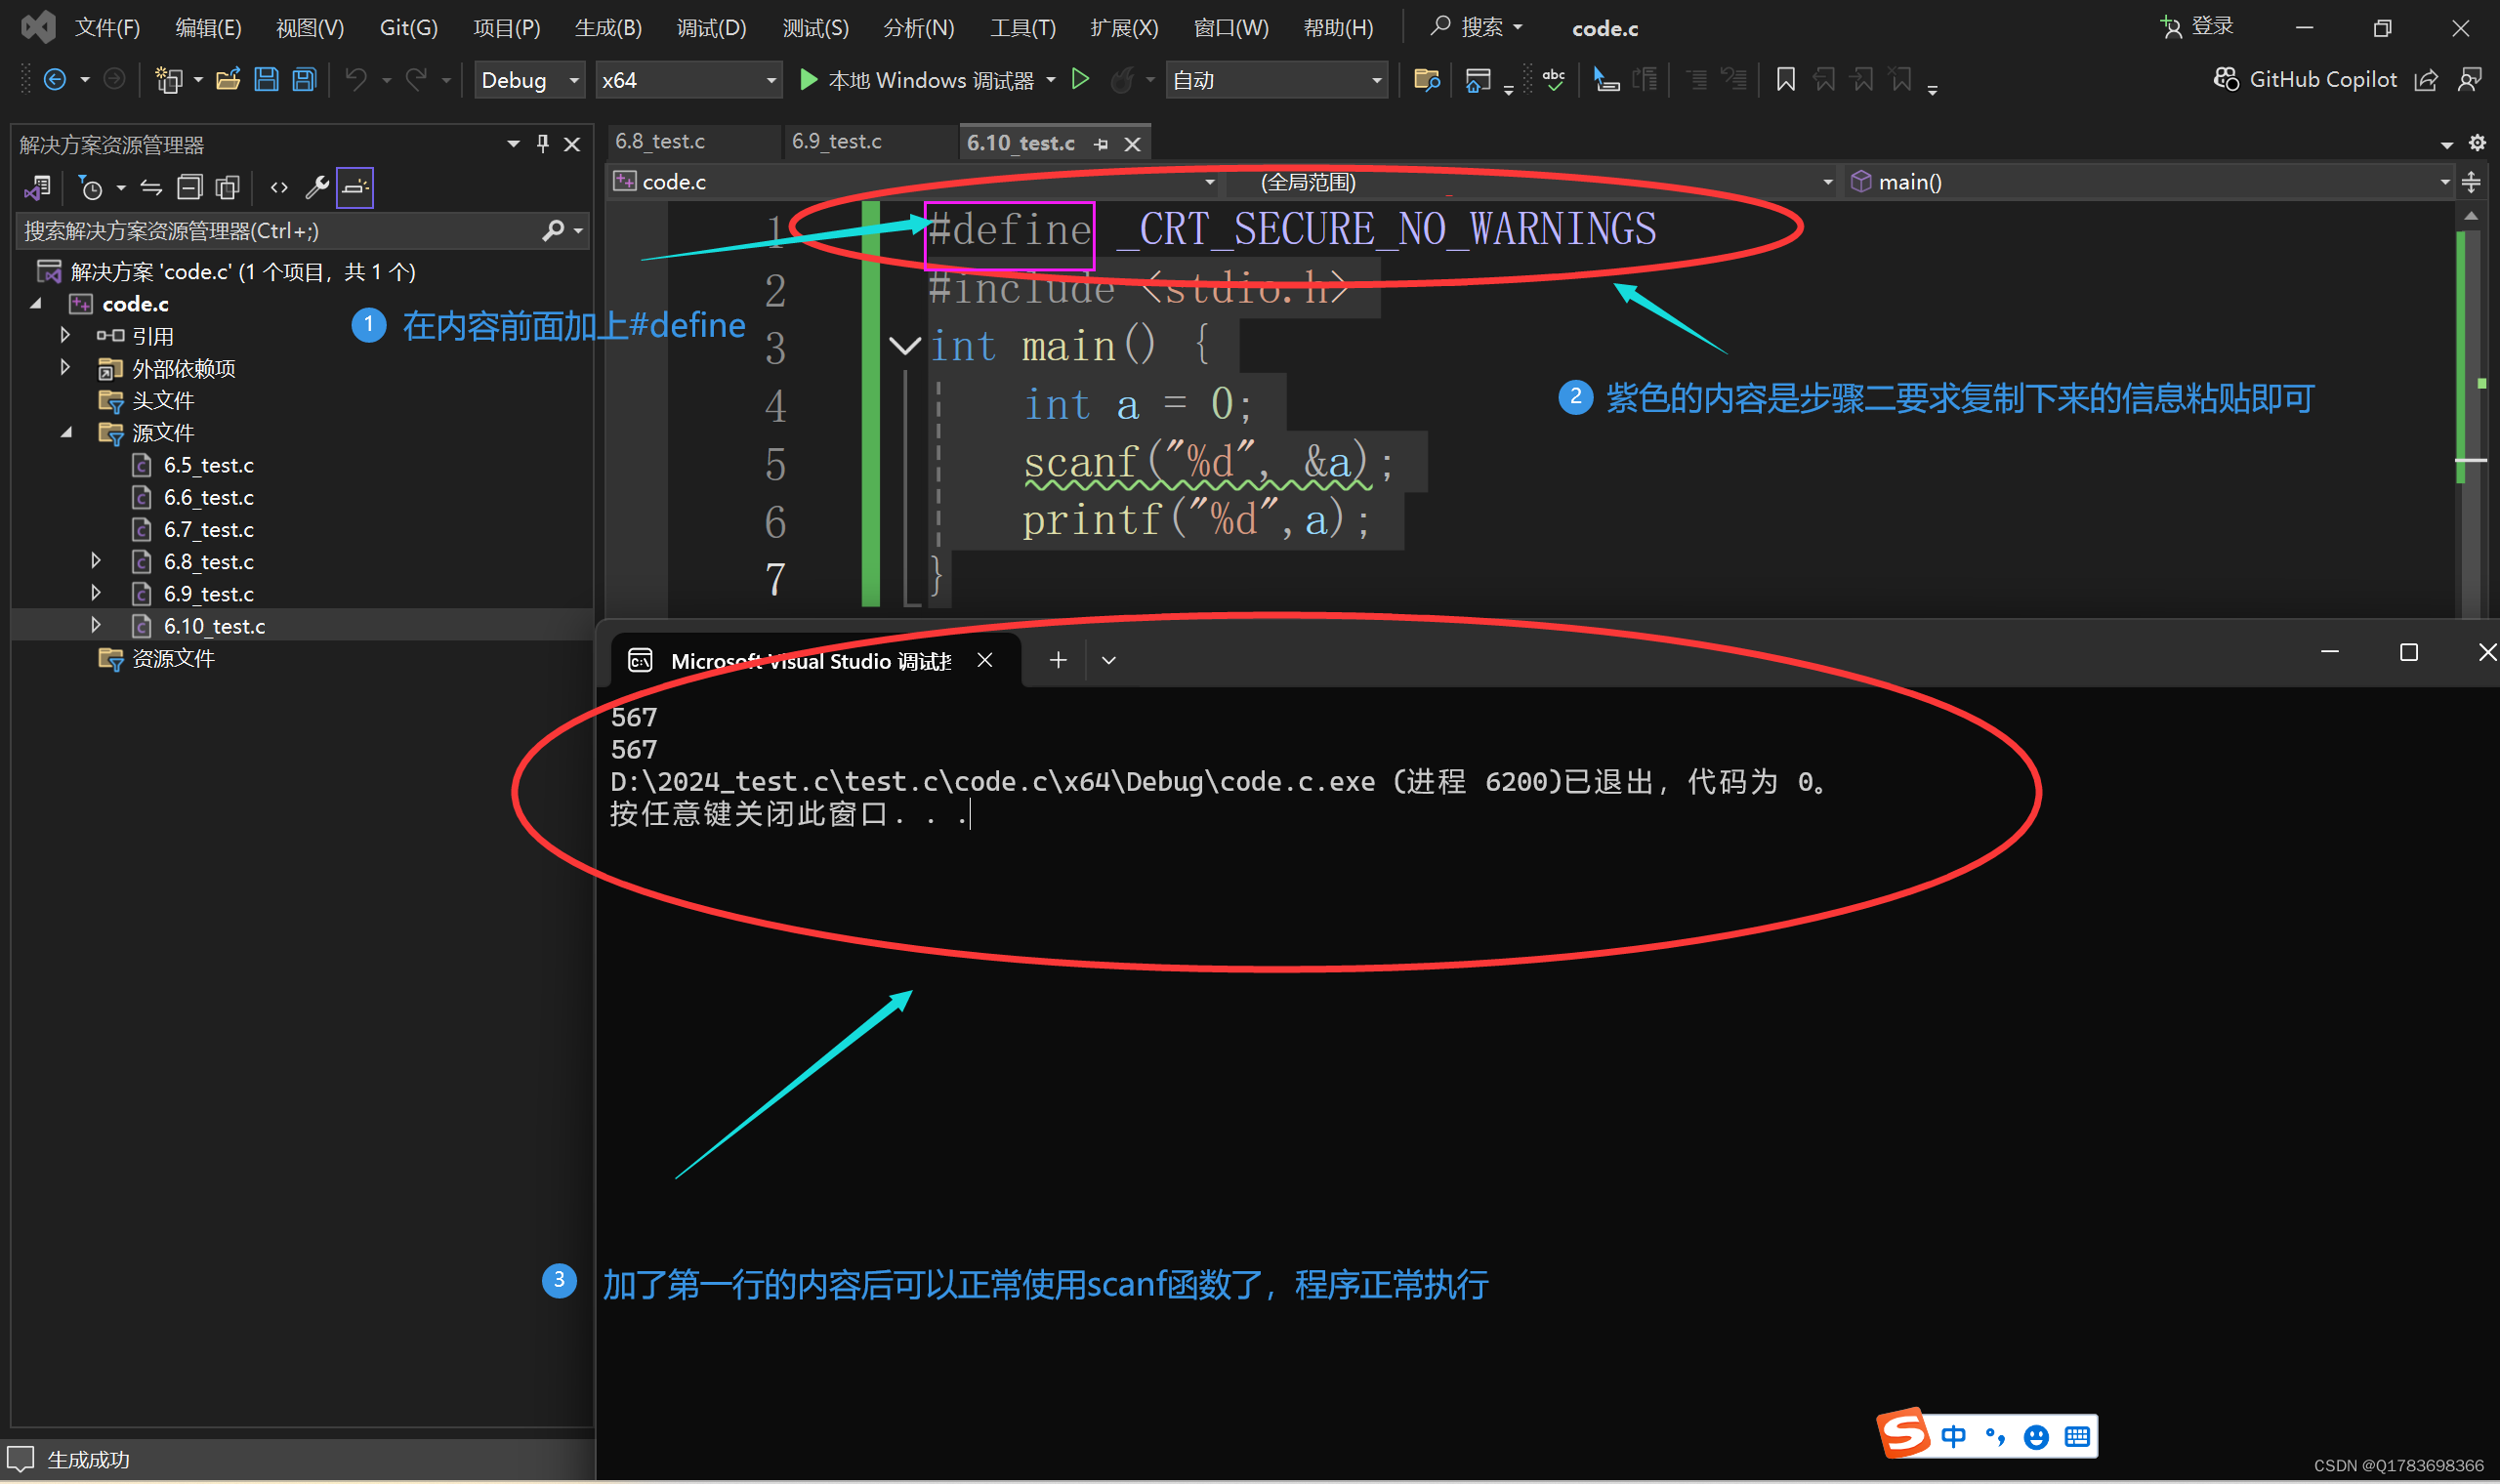Open the 工具(T) menu
Image resolution: width=2500 pixels, height=1484 pixels.
tap(1022, 28)
